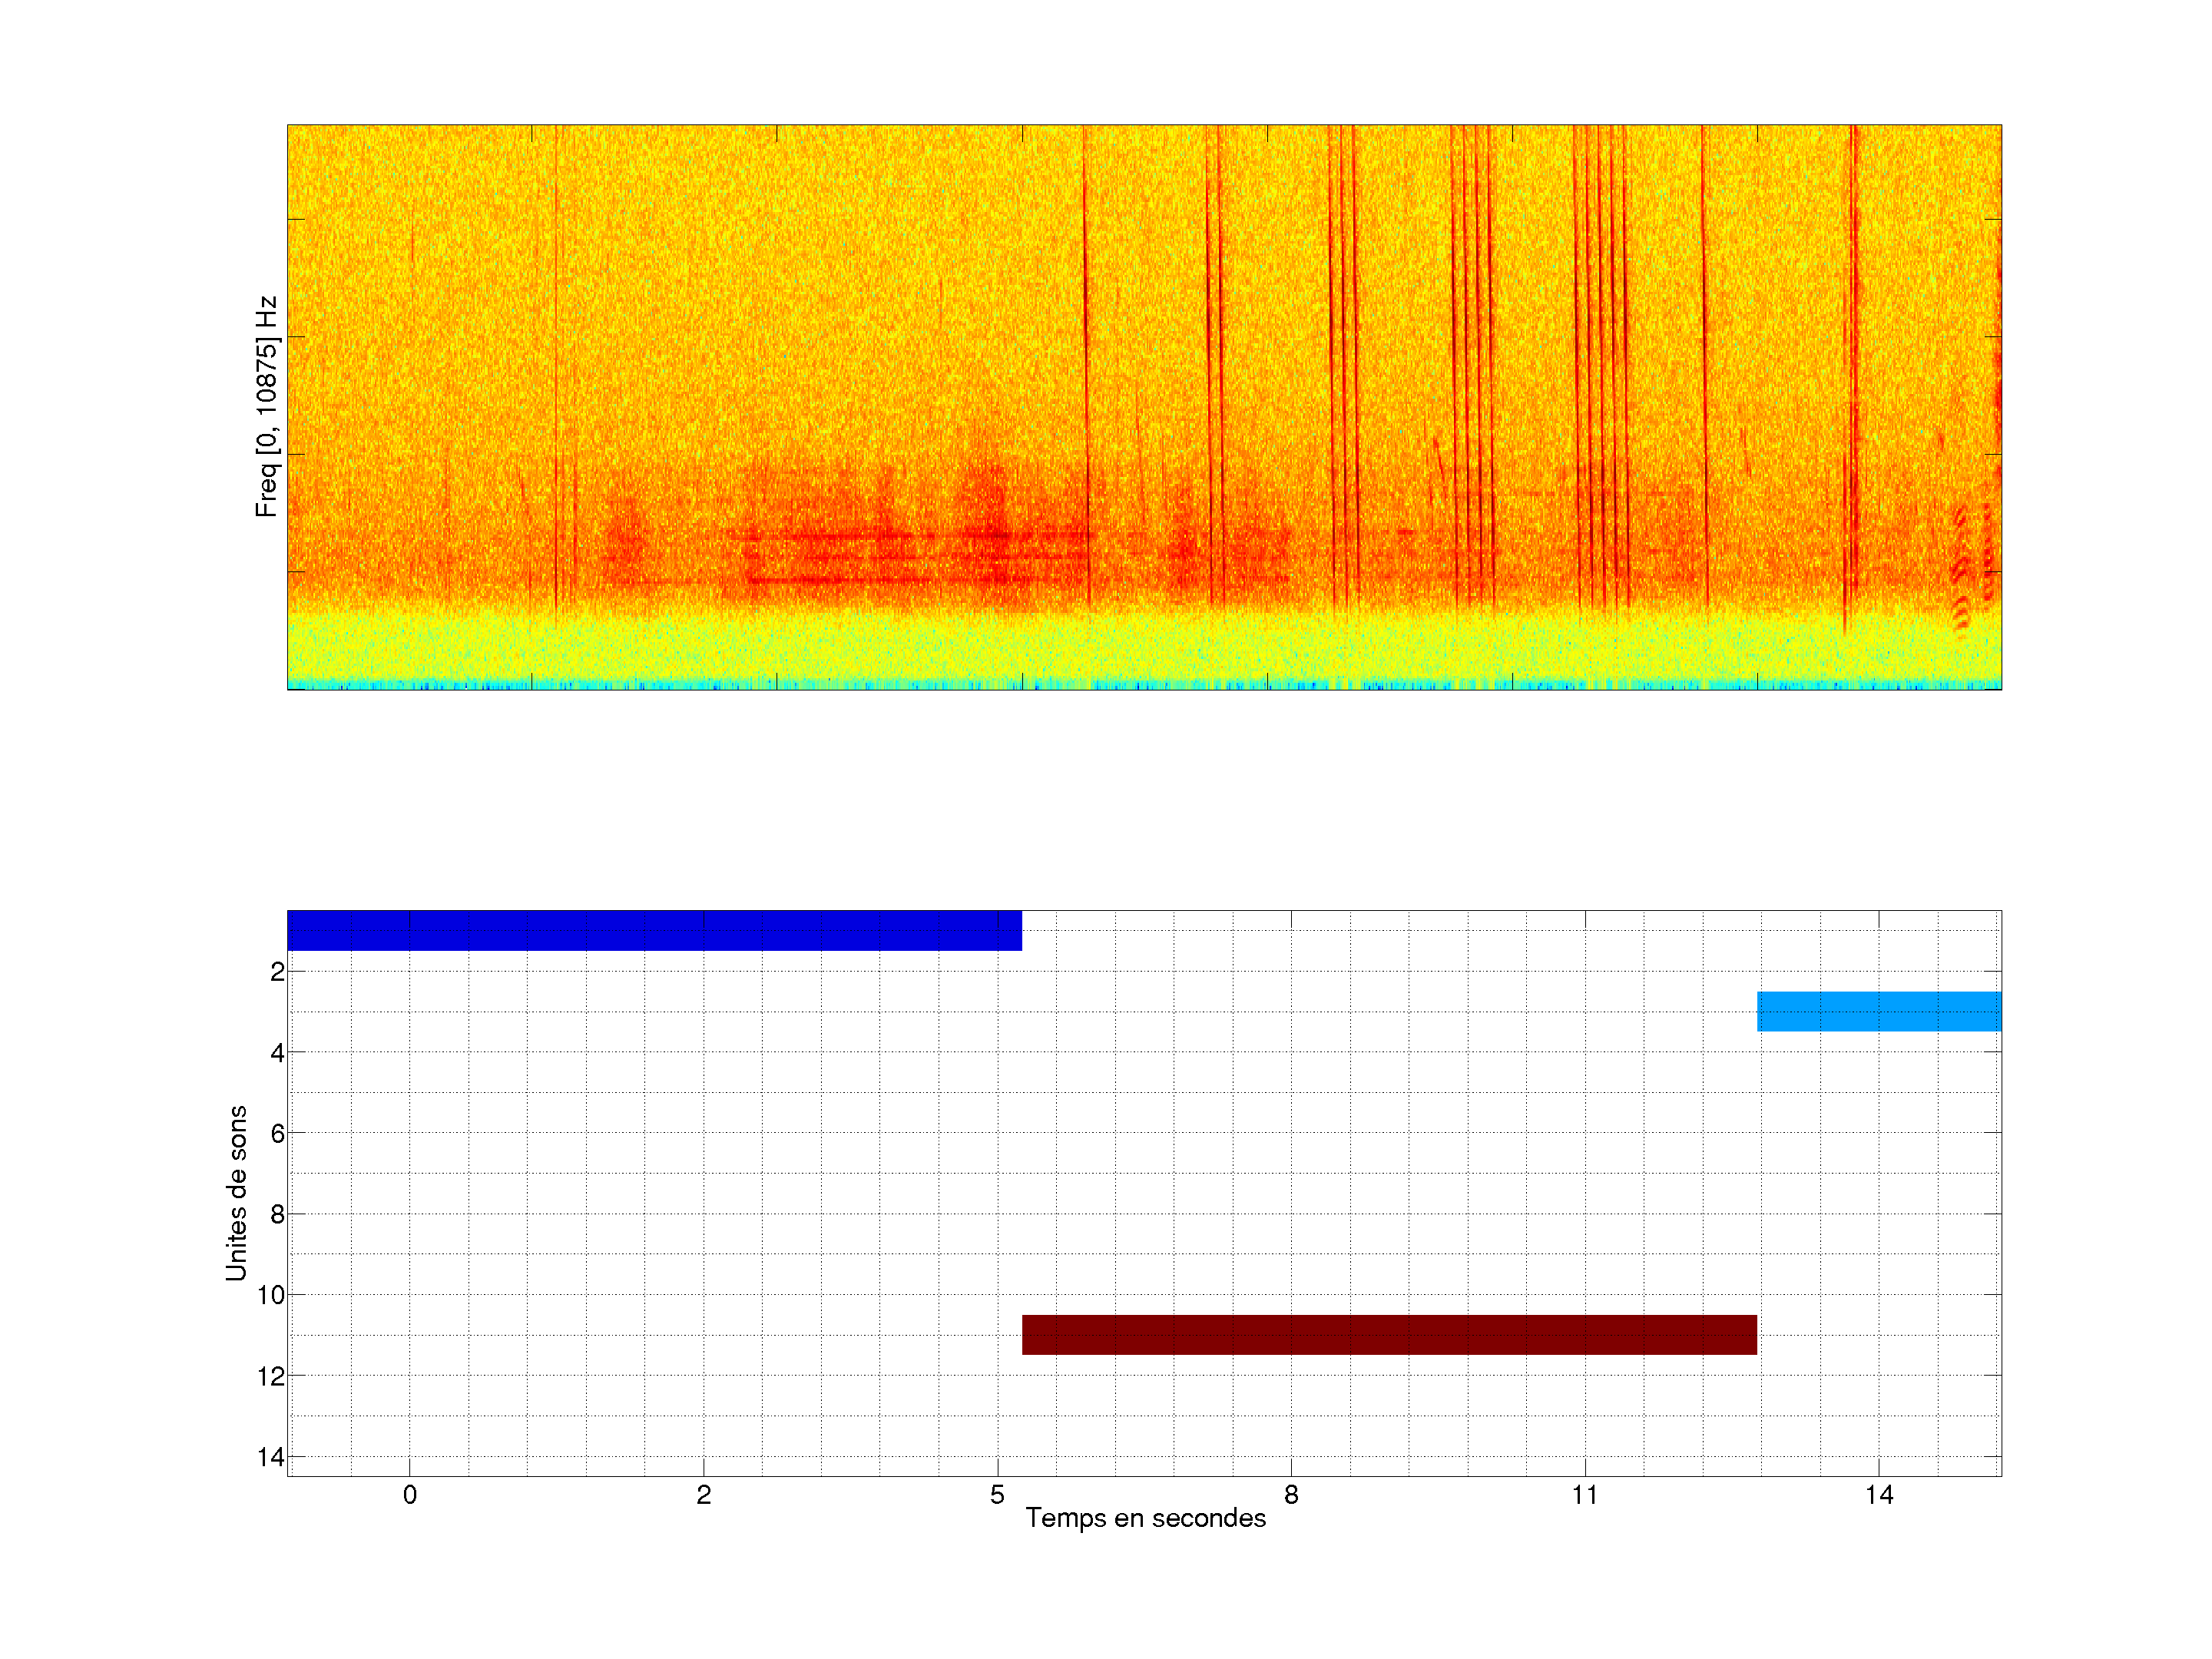2212x1659 pixels.
Task: Click x-axis tick label 5
Action: pos(997,1495)
